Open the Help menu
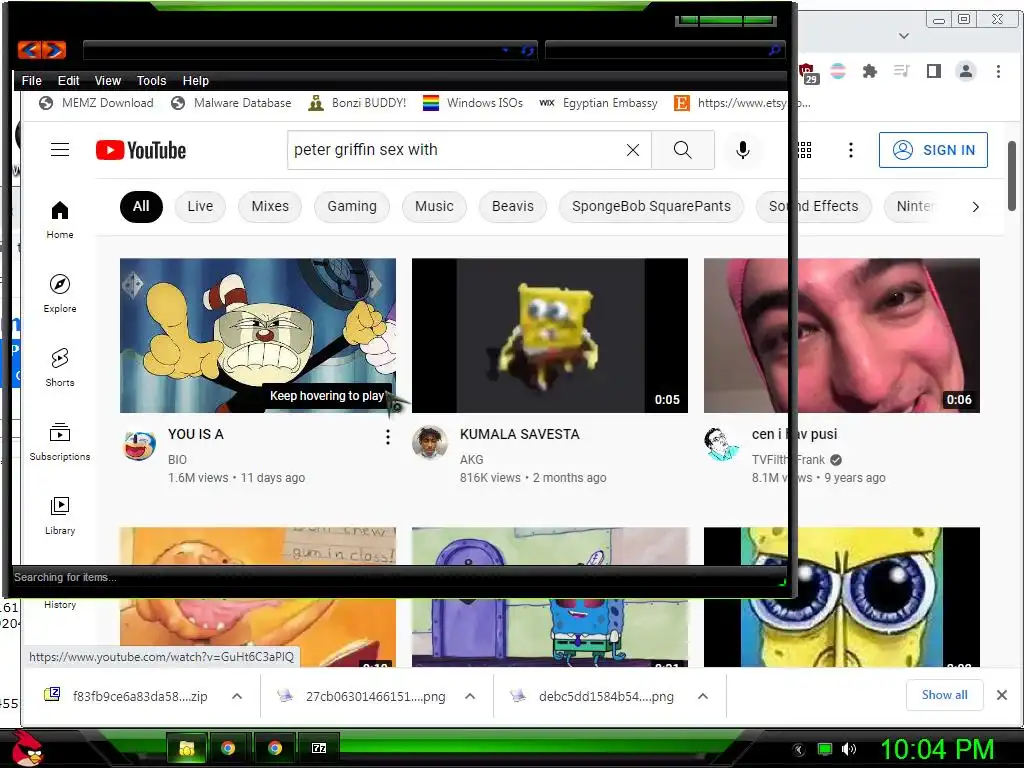 [x=195, y=80]
